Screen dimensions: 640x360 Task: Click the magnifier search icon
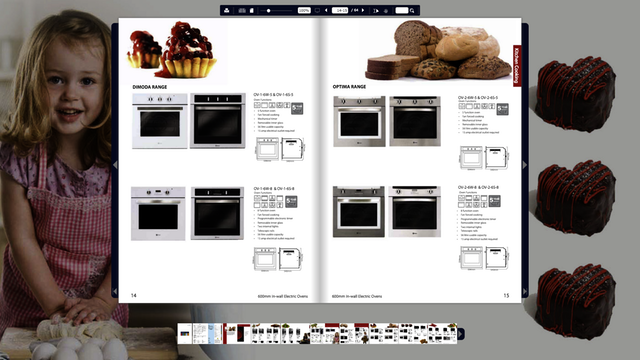(412, 10)
